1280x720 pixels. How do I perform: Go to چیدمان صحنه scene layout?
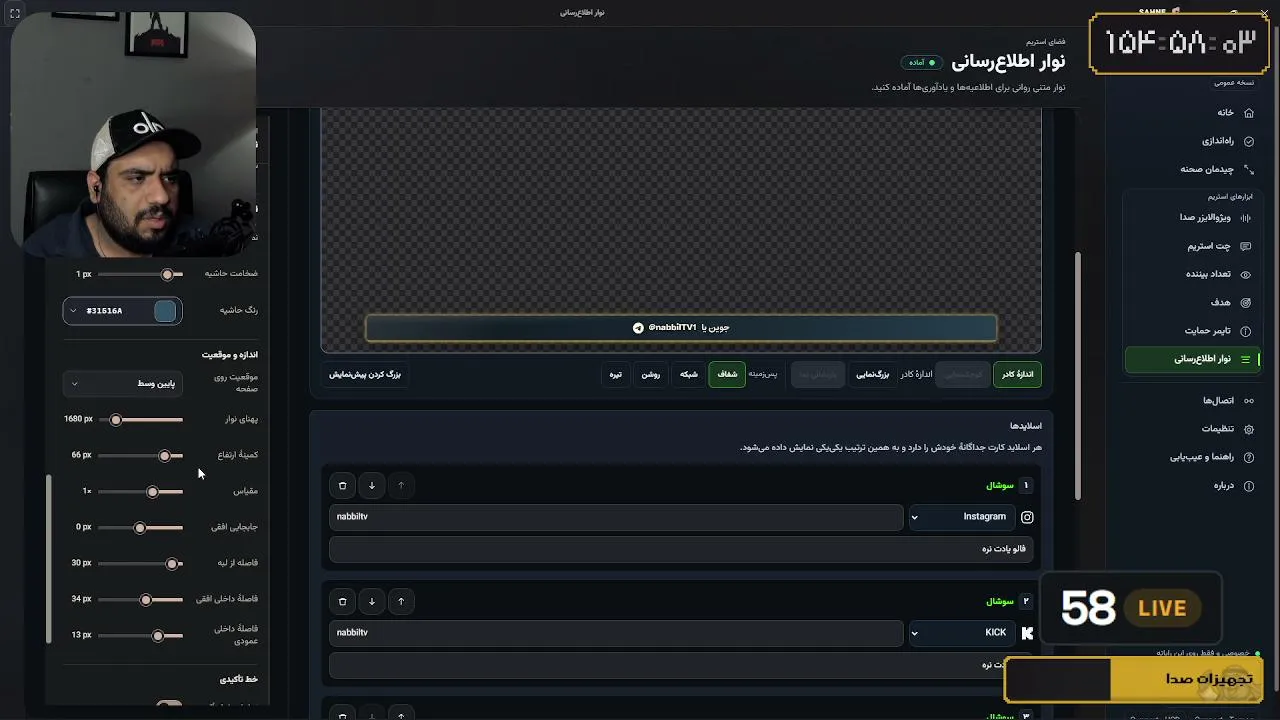coord(1191,169)
